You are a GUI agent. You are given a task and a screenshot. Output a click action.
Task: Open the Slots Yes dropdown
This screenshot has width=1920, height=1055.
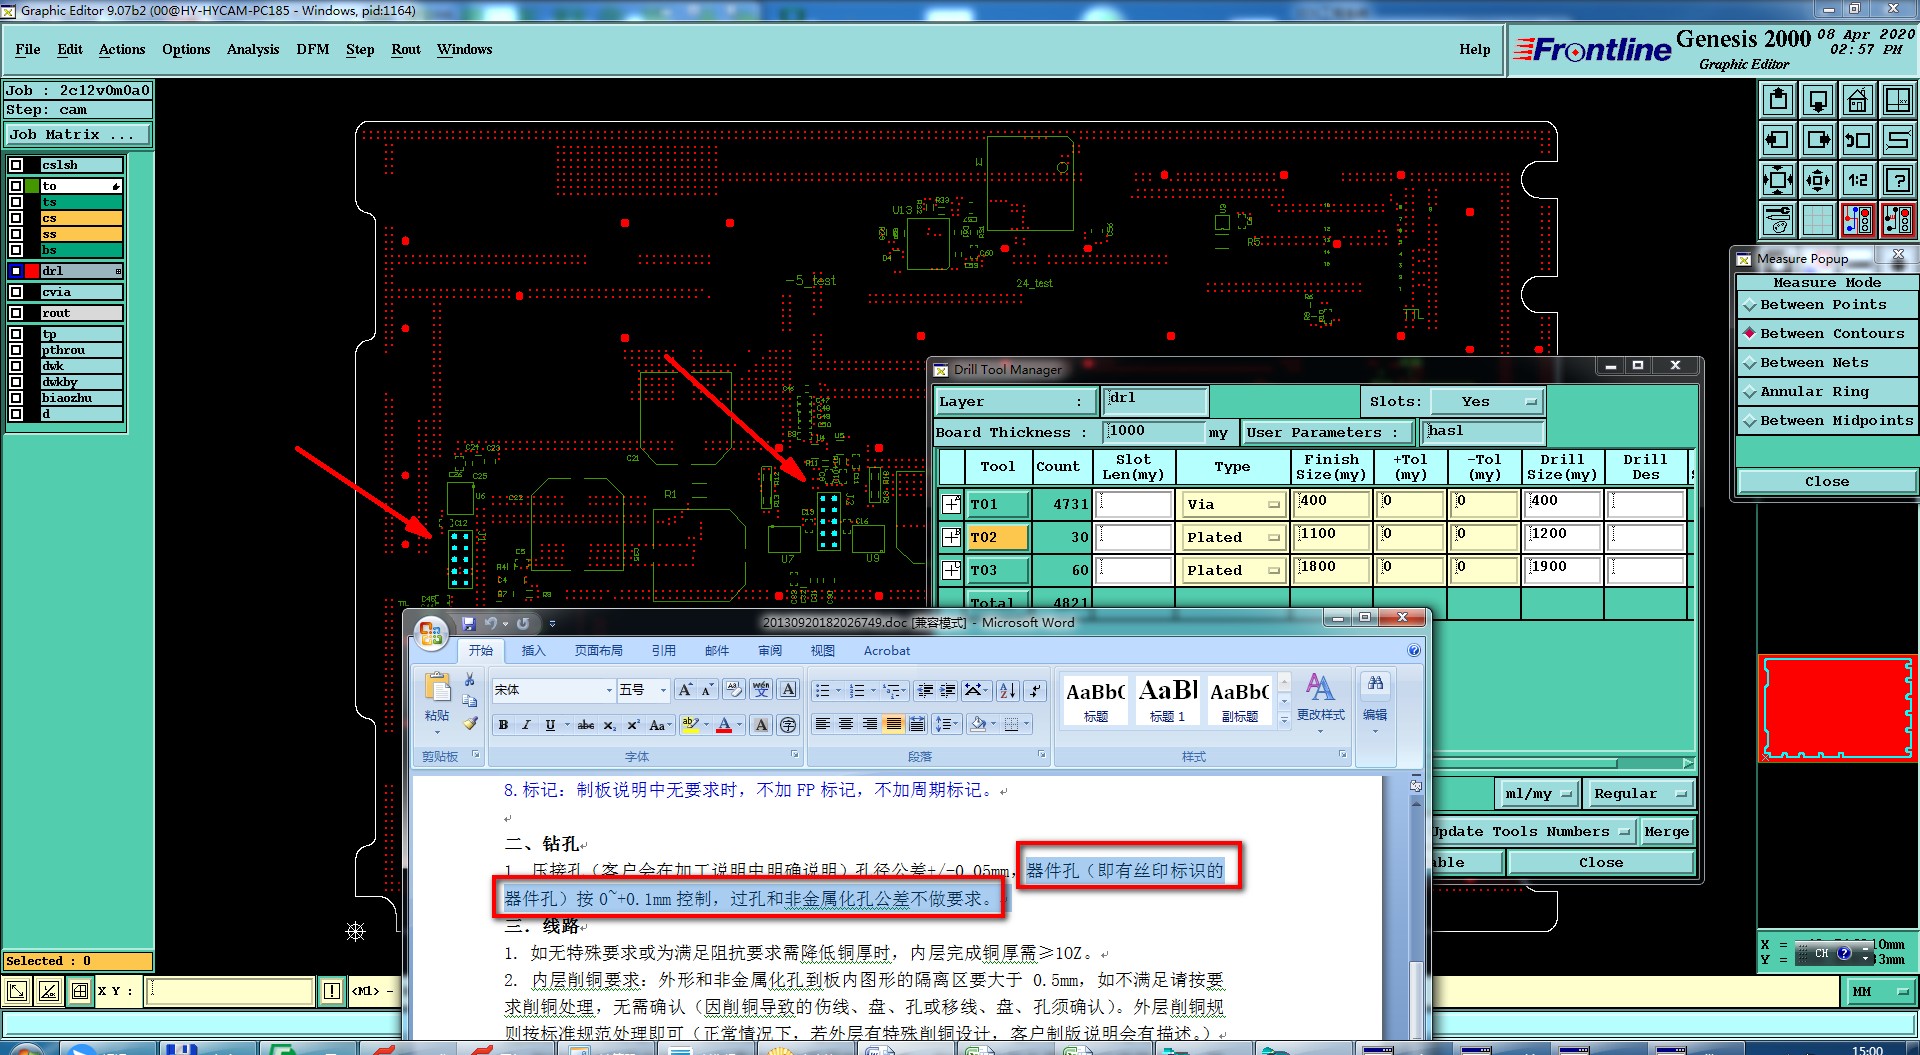tap(1487, 402)
